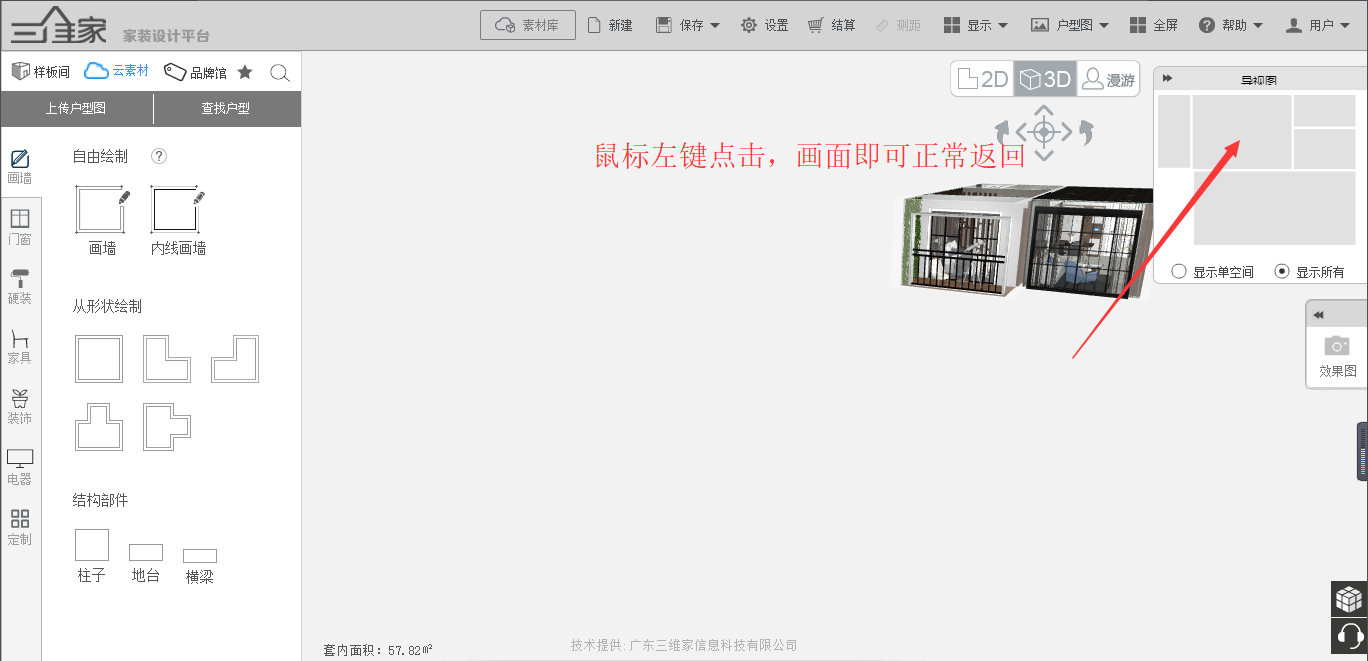The height and width of the screenshot is (661, 1368).
Task: Select the 显示所有 radio button
Action: point(1282,272)
